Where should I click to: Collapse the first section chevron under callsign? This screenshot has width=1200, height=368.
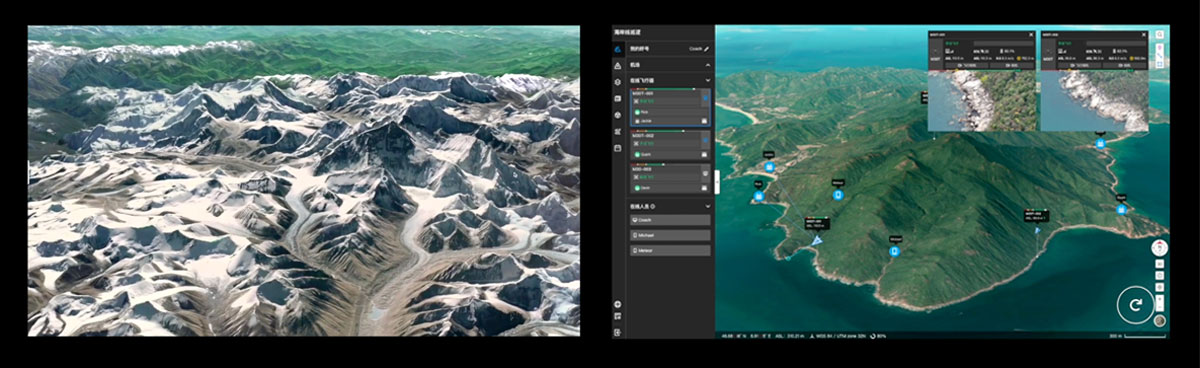tap(708, 65)
